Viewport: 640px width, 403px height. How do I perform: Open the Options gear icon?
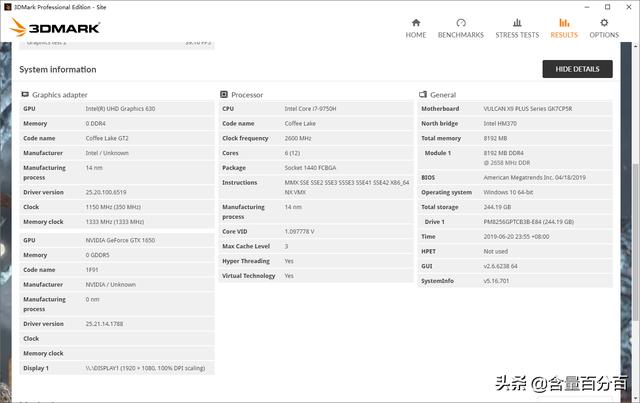point(604,22)
